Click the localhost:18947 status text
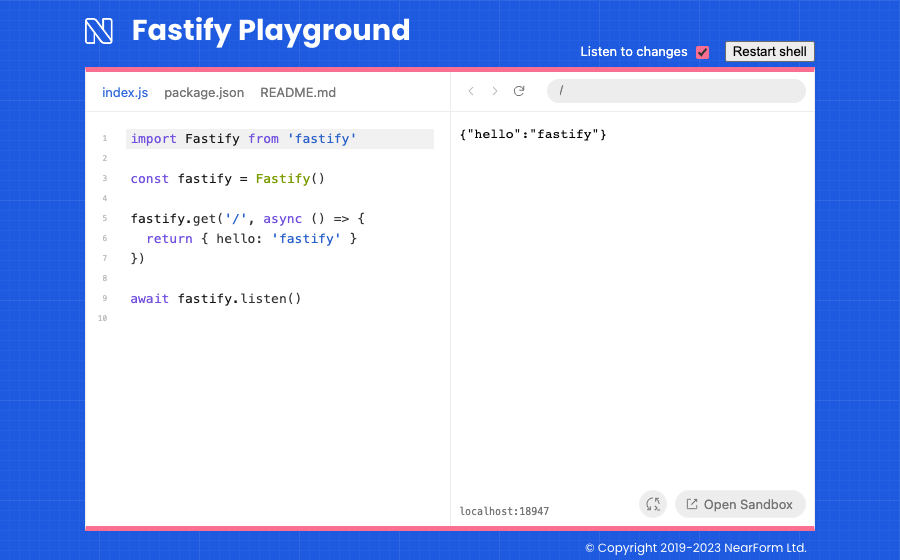The height and width of the screenshot is (560, 900). pyautogui.click(x=504, y=511)
